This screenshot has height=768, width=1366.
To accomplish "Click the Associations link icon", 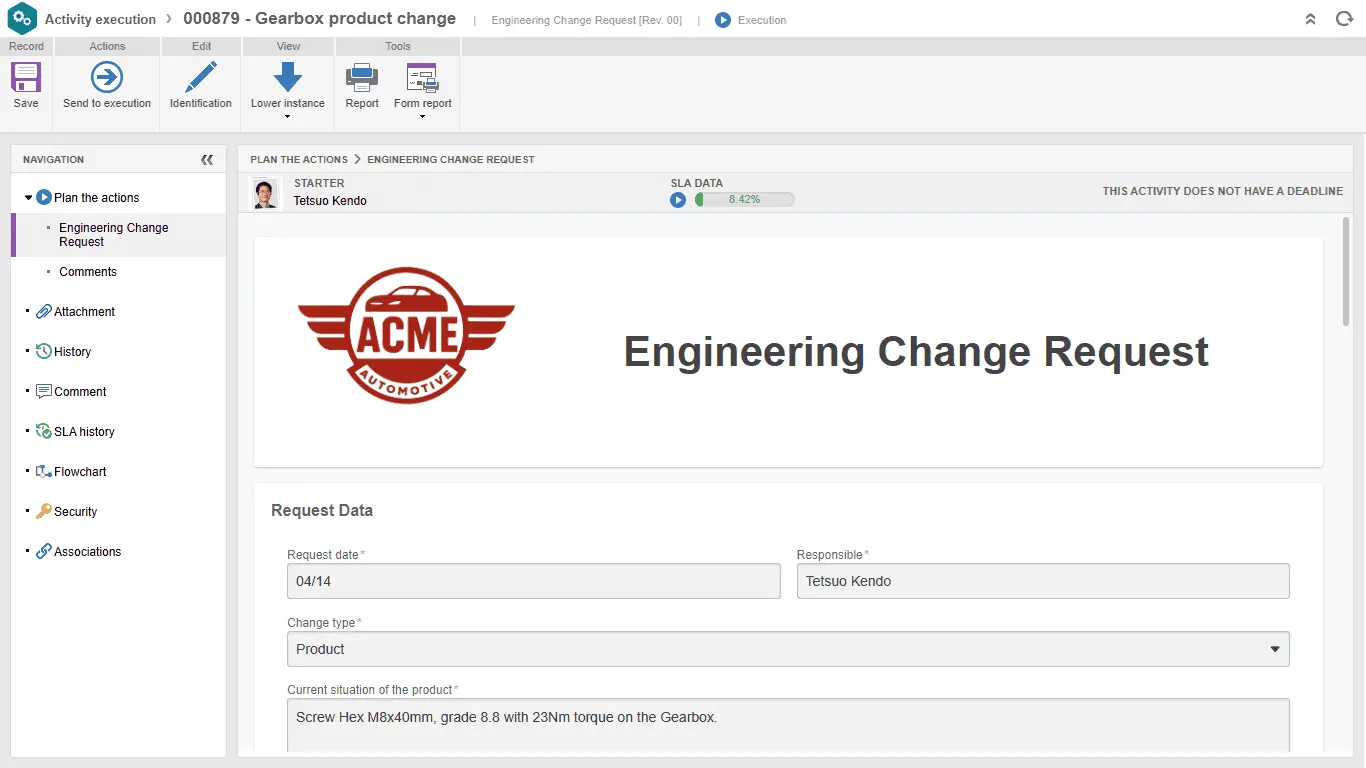I will coord(44,552).
